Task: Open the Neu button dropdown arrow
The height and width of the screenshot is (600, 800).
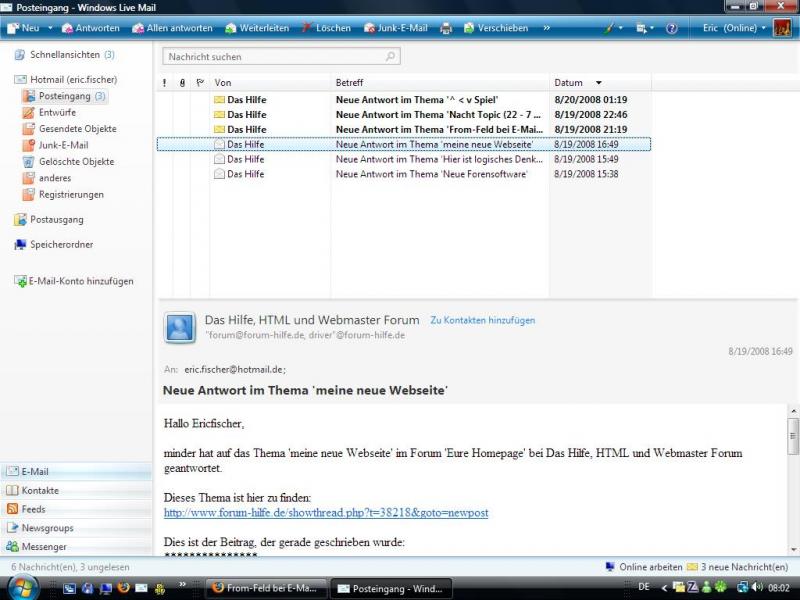Action: click(x=49, y=28)
